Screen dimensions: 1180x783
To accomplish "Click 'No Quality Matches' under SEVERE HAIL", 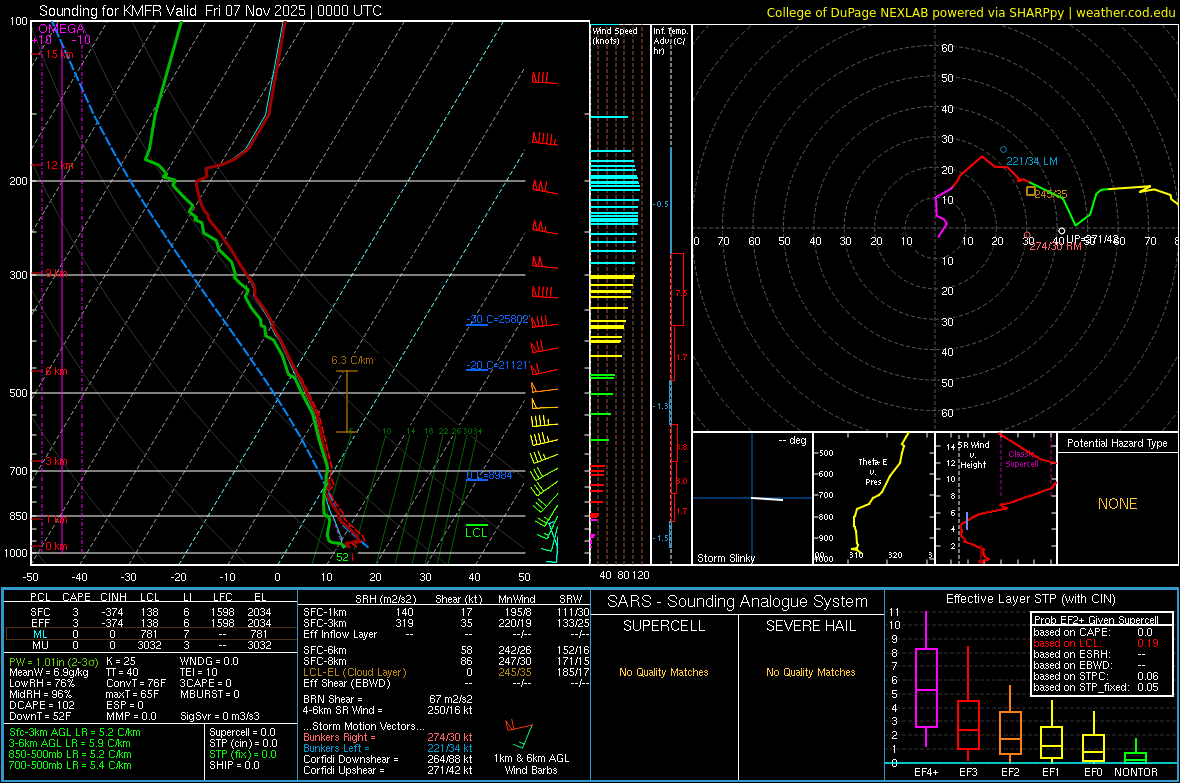I will click(x=810, y=672).
